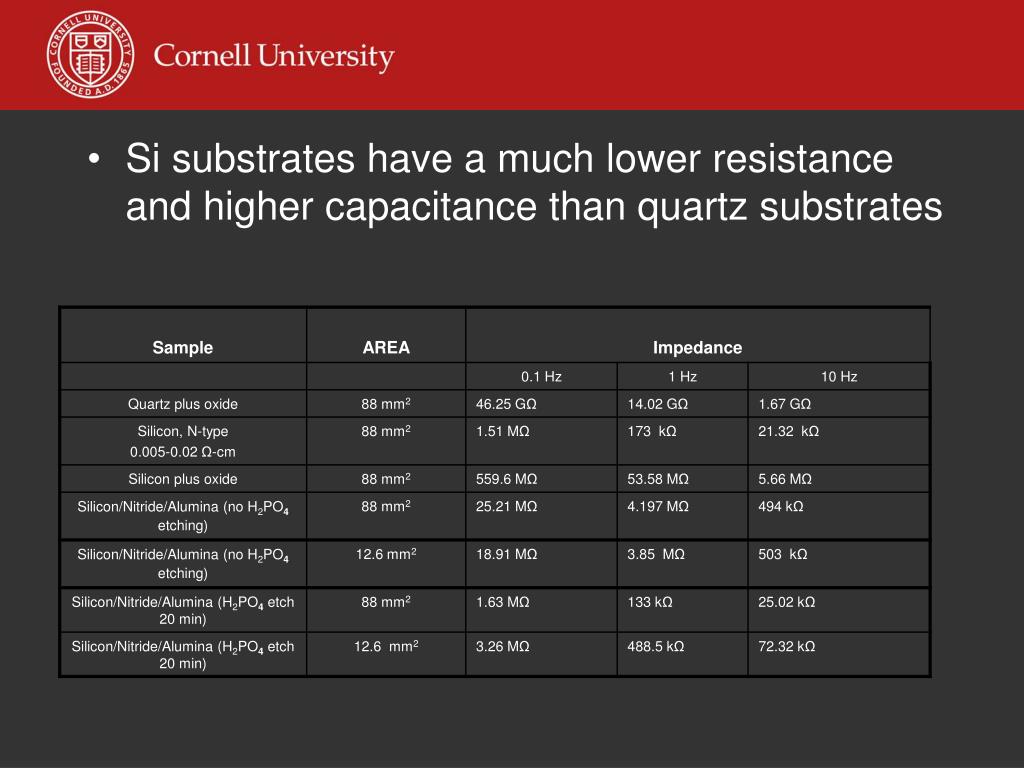
Task: Click the 12.6 mm² area in the 3.26 MΩ row
Action: [386, 647]
